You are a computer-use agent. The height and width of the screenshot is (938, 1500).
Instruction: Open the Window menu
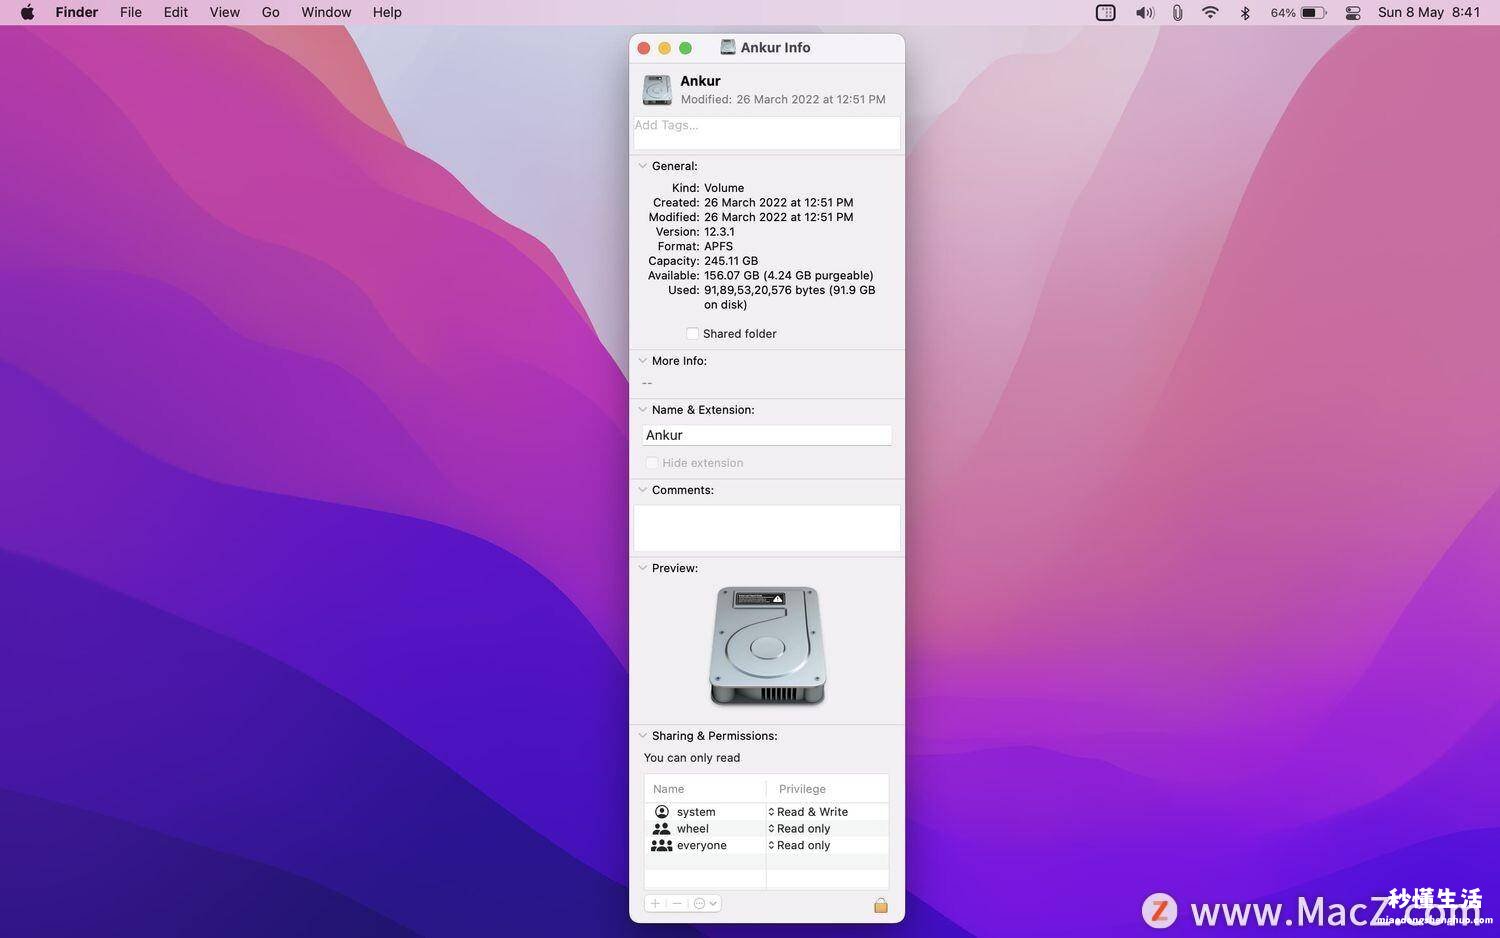(x=326, y=12)
